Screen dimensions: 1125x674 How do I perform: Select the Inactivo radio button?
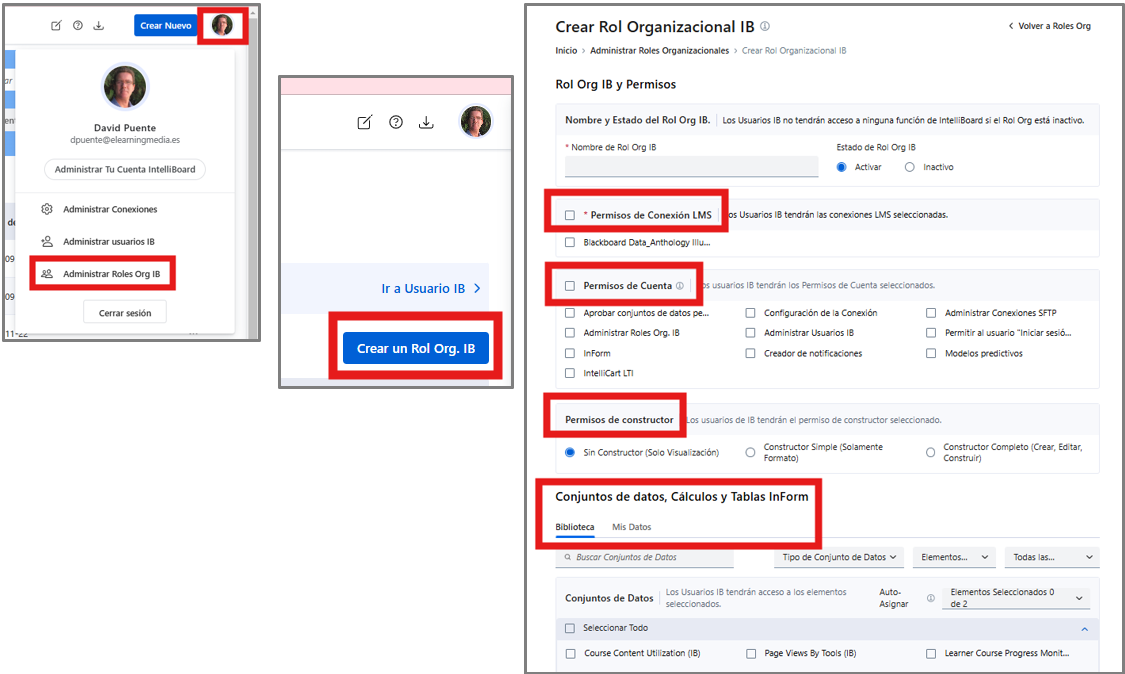coord(910,167)
